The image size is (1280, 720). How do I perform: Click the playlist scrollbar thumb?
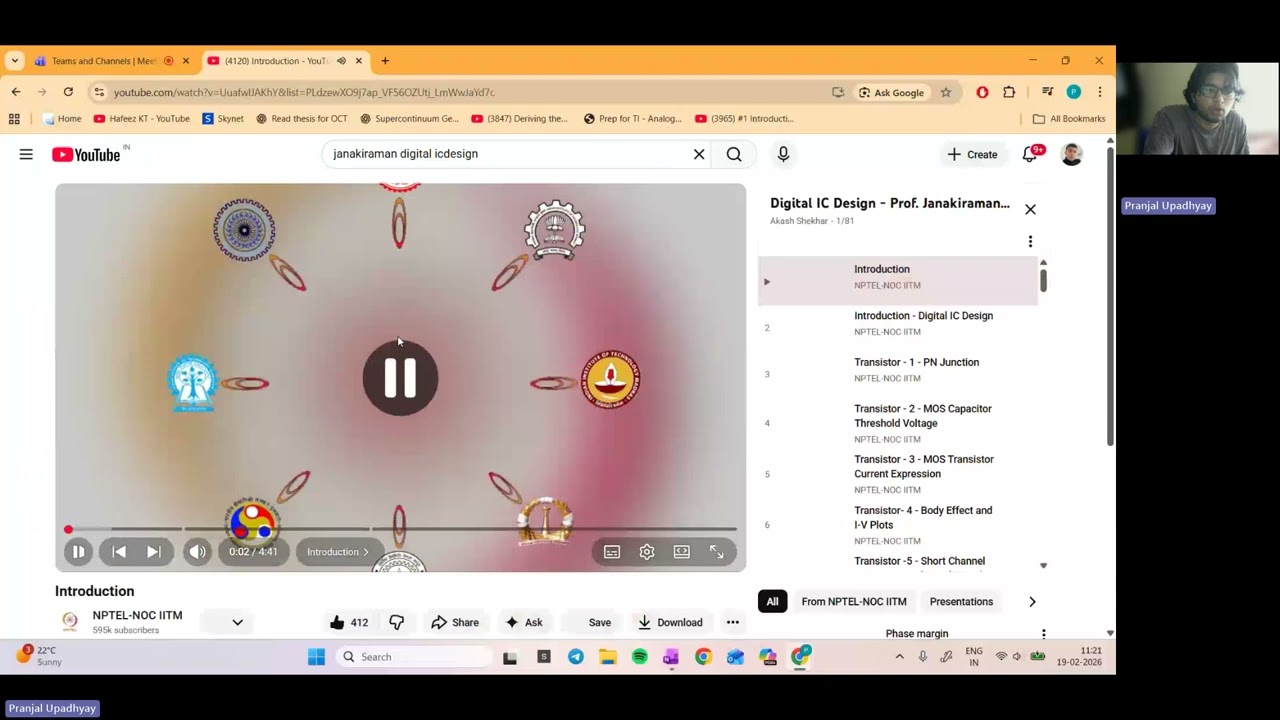click(x=1043, y=279)
